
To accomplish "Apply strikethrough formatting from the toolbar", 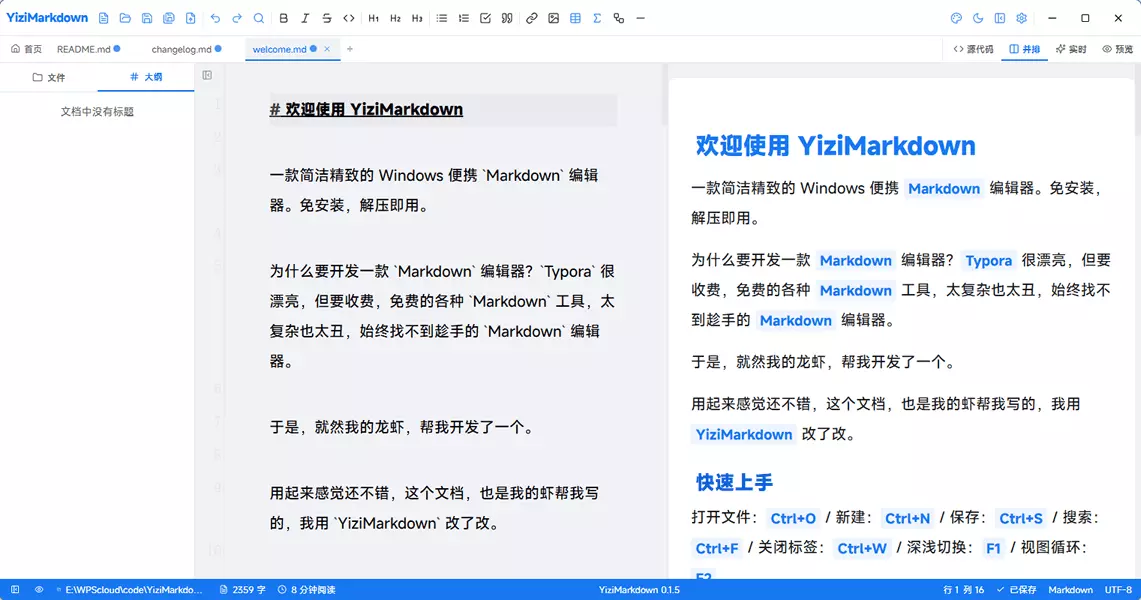I will 327,18.
